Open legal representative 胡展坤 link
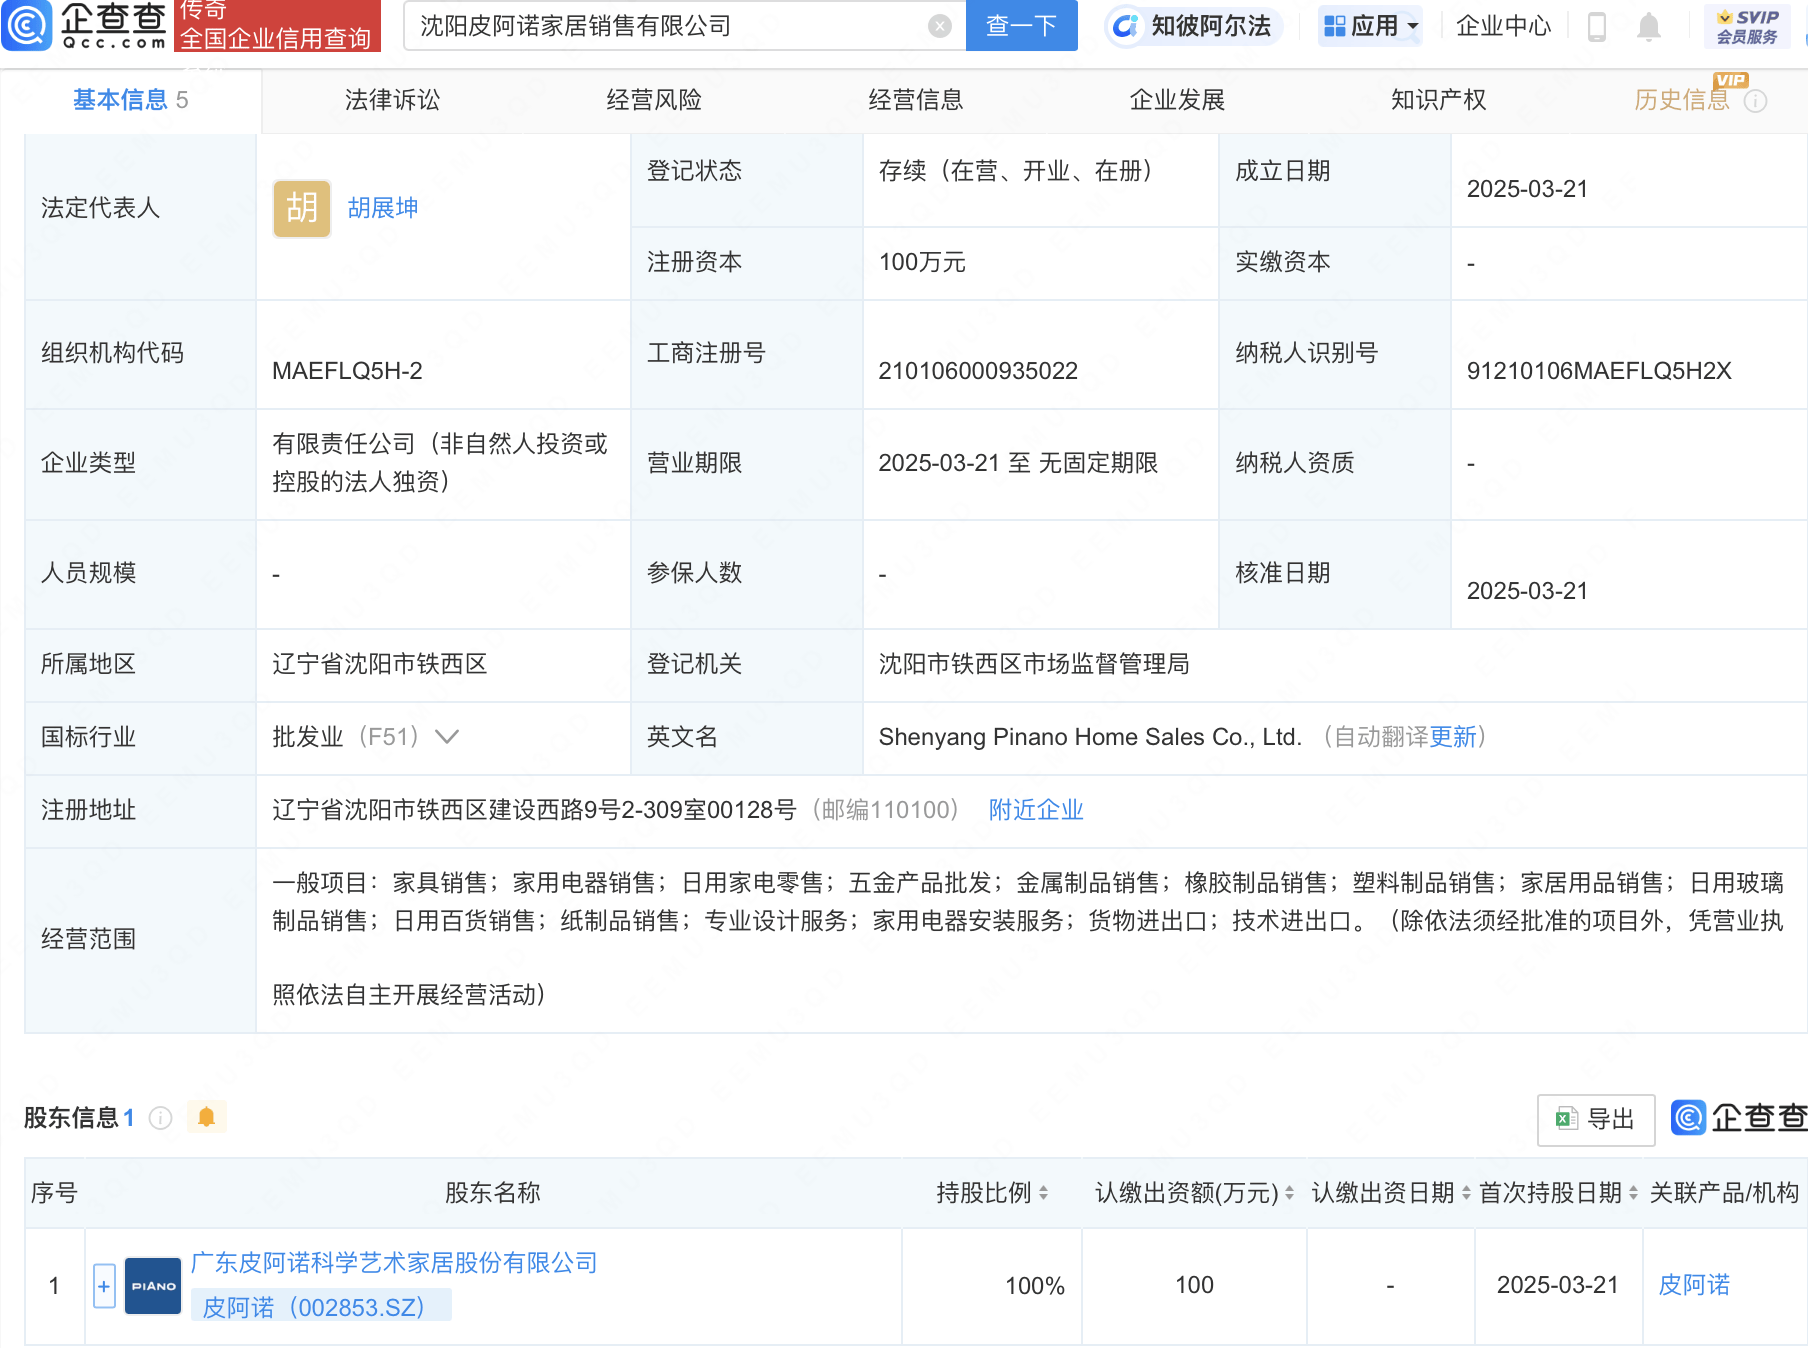The height and width of the screenshot is (1348, 1808). click(383, 208)
